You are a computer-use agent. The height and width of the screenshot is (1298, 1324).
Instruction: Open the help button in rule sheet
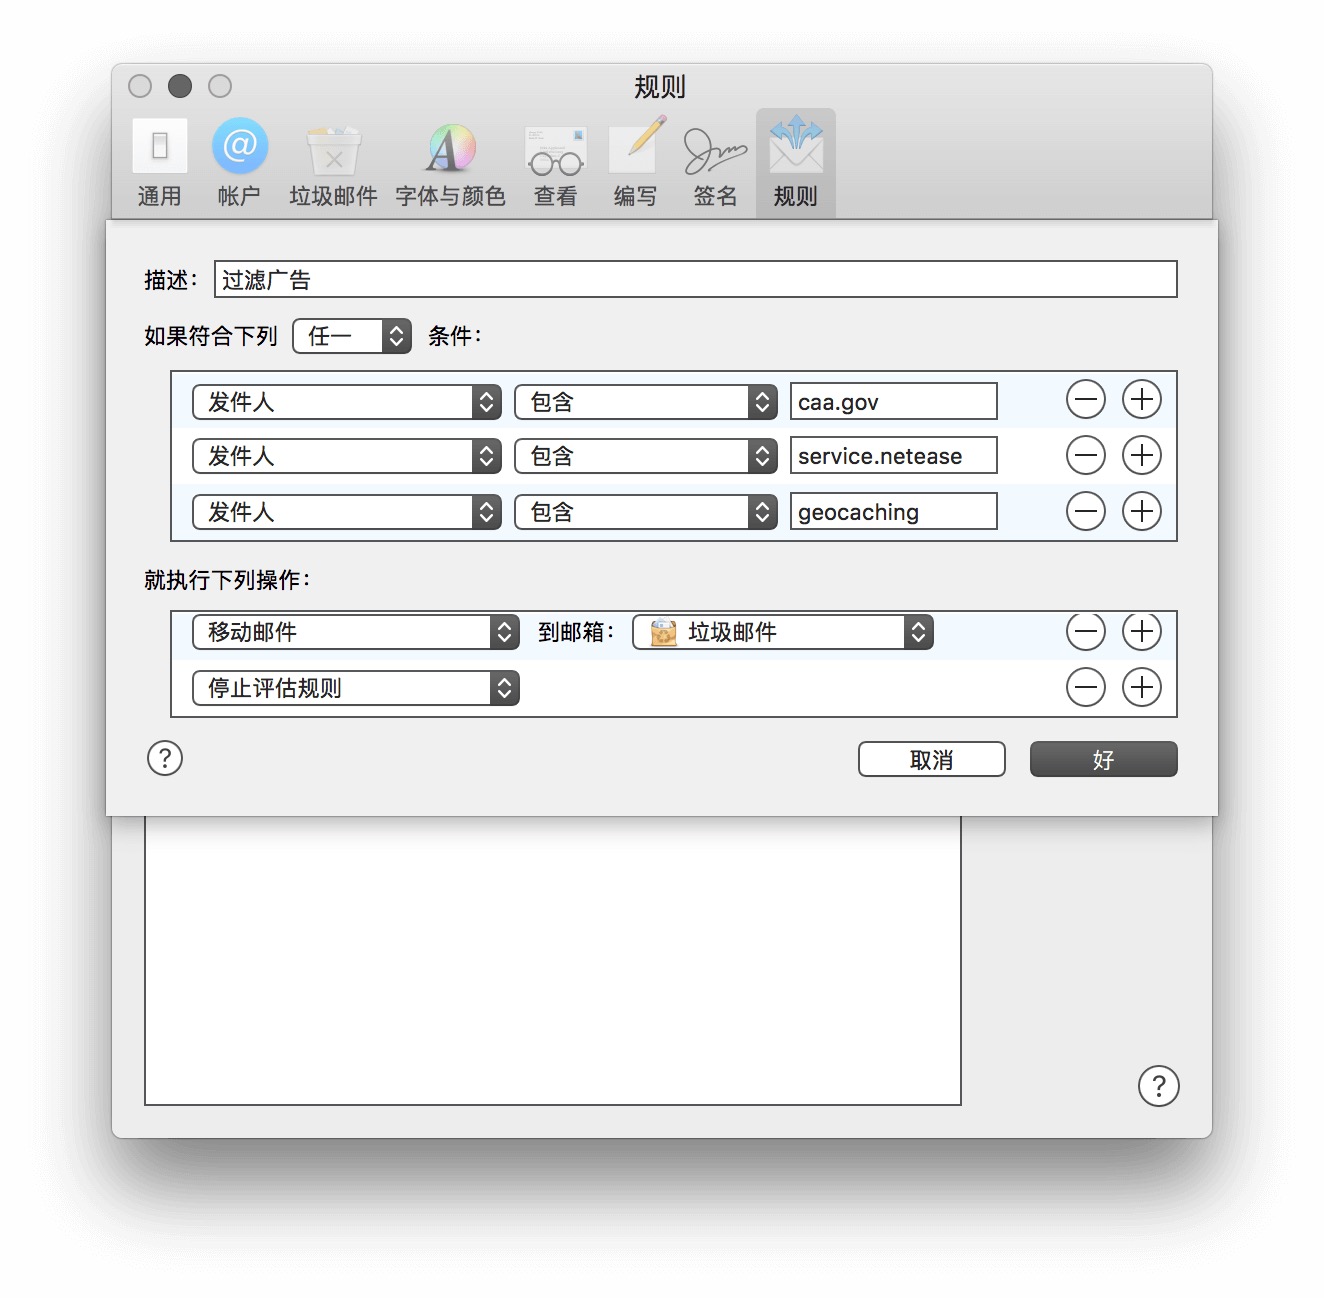tap(165, 758)
